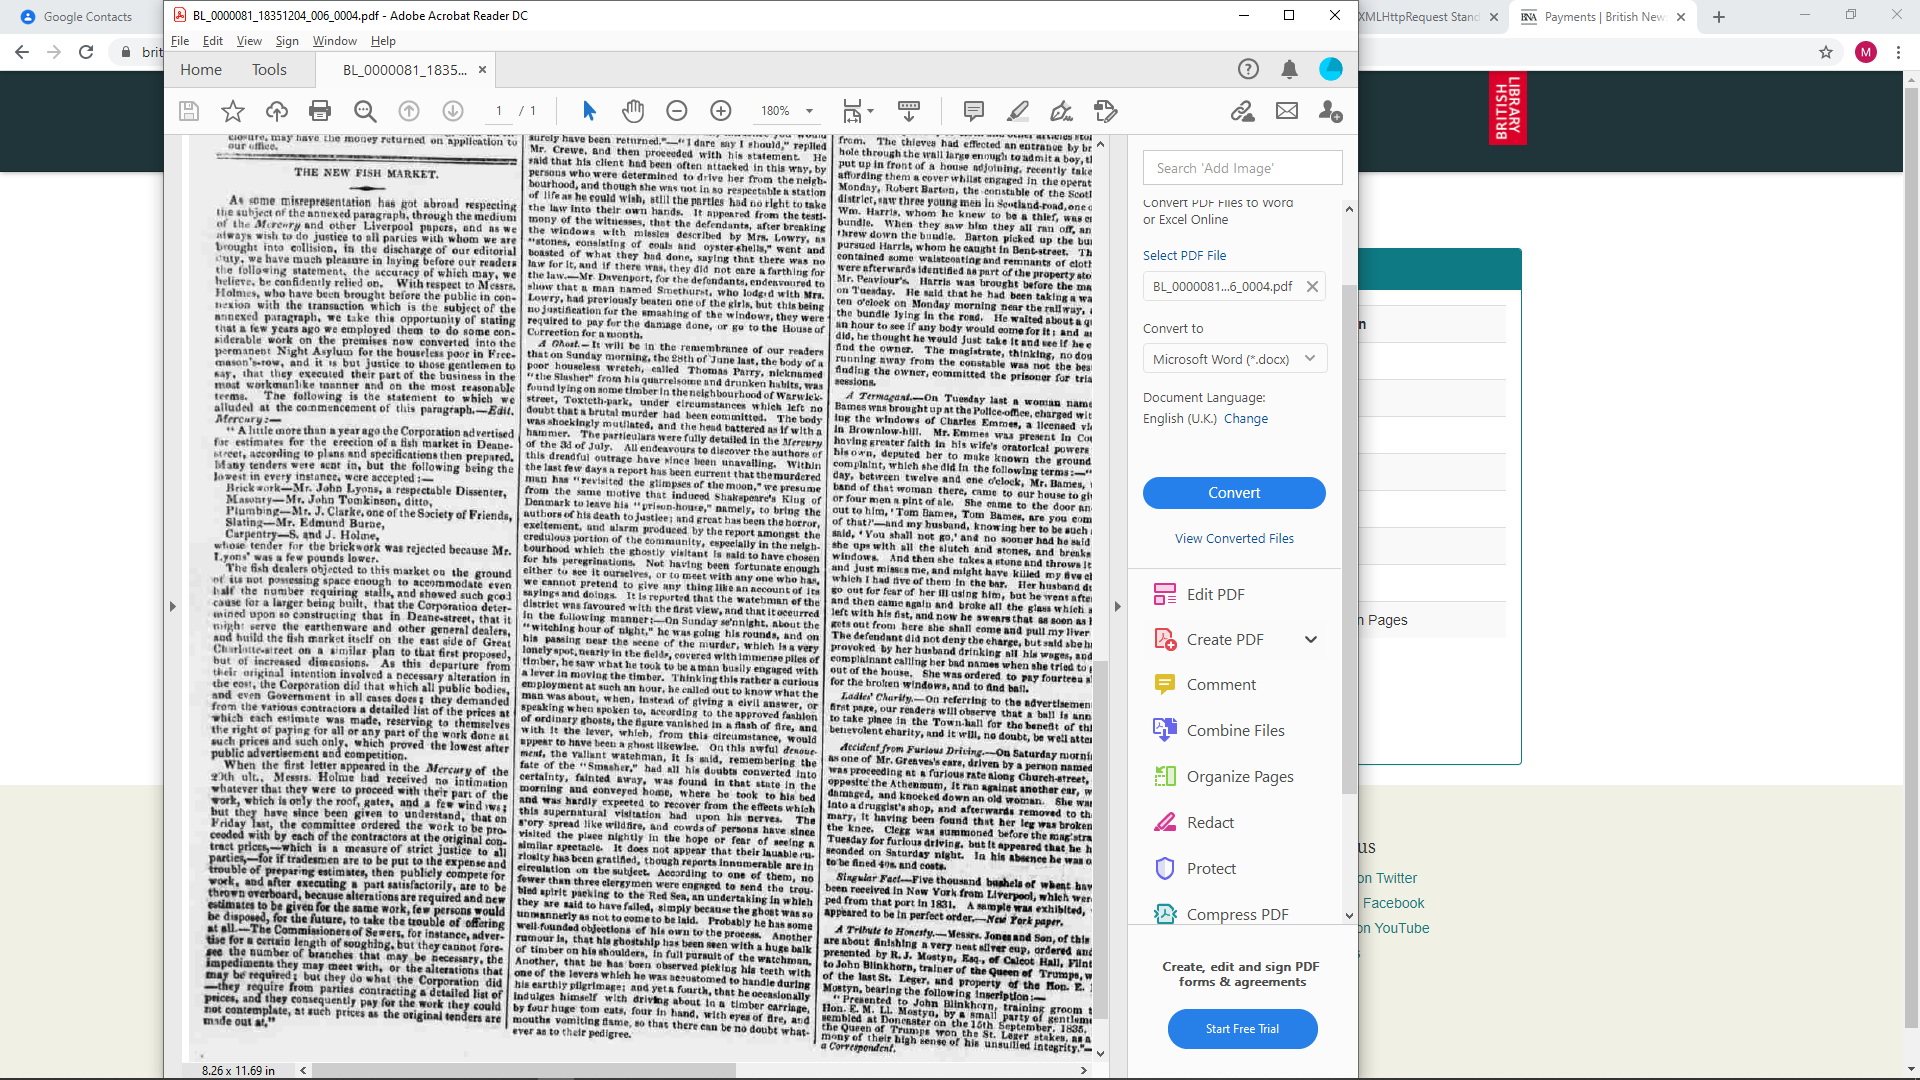Toggle scrolling read mode icon
The width and height of the screenshot is (1920, 1080).
point(909,111)
